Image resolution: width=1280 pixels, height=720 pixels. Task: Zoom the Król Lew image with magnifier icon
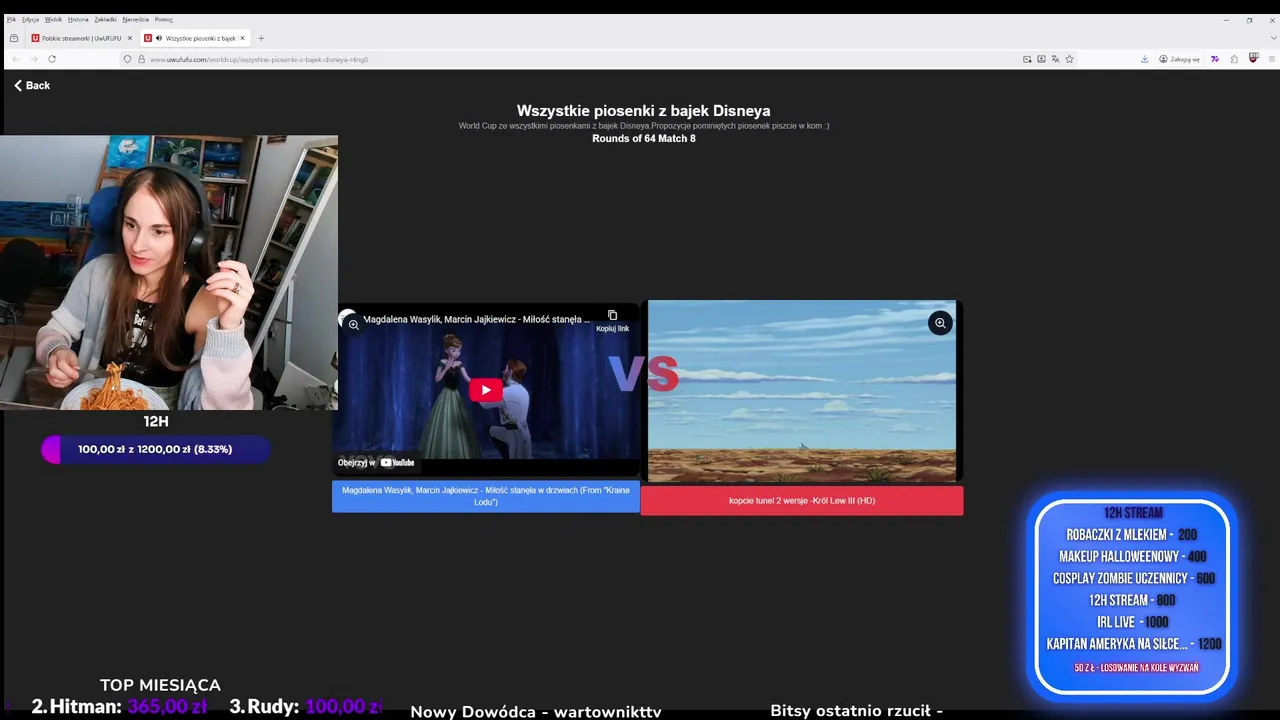tap(940, 323)
